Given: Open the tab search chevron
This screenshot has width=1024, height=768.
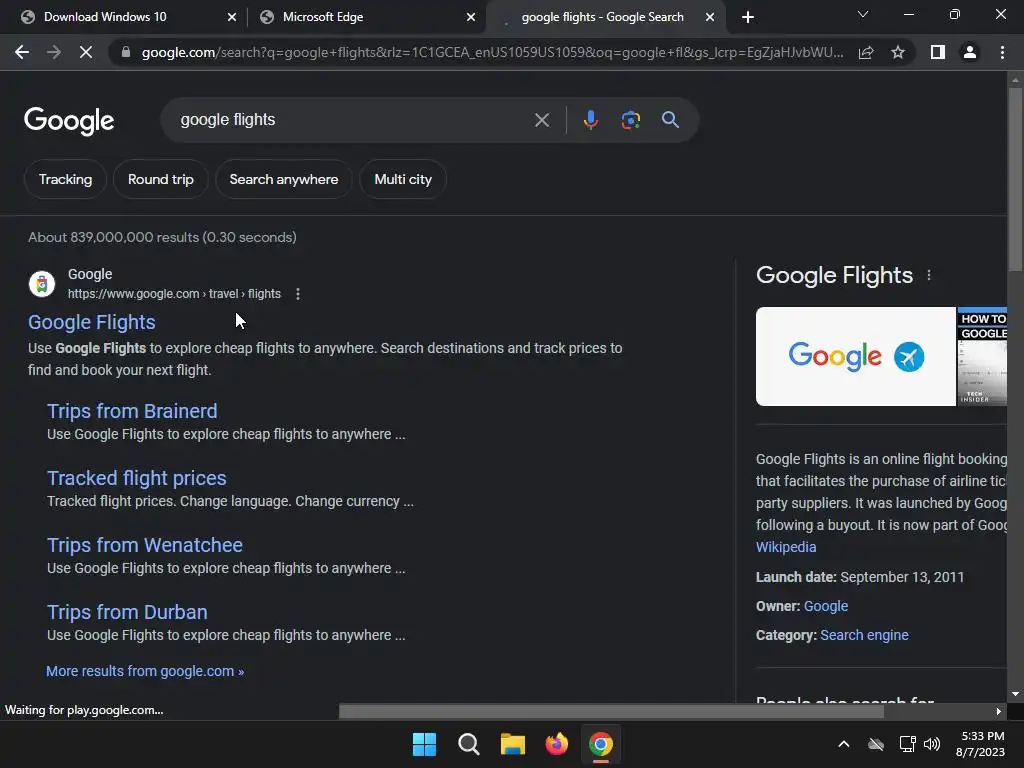Looking at the screenshot, I should 863,14.
